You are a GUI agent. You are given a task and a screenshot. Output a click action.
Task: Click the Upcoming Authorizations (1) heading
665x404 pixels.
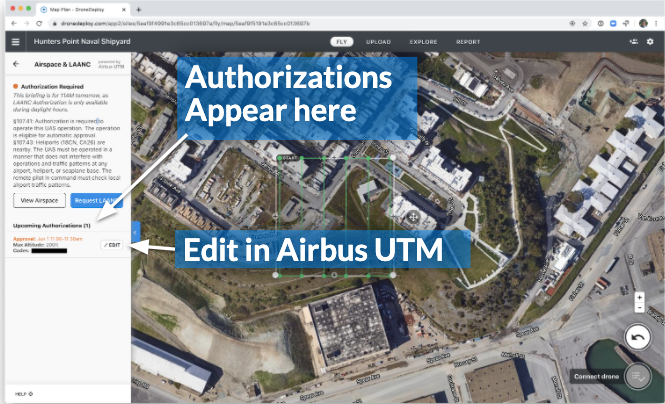[52, 226]
